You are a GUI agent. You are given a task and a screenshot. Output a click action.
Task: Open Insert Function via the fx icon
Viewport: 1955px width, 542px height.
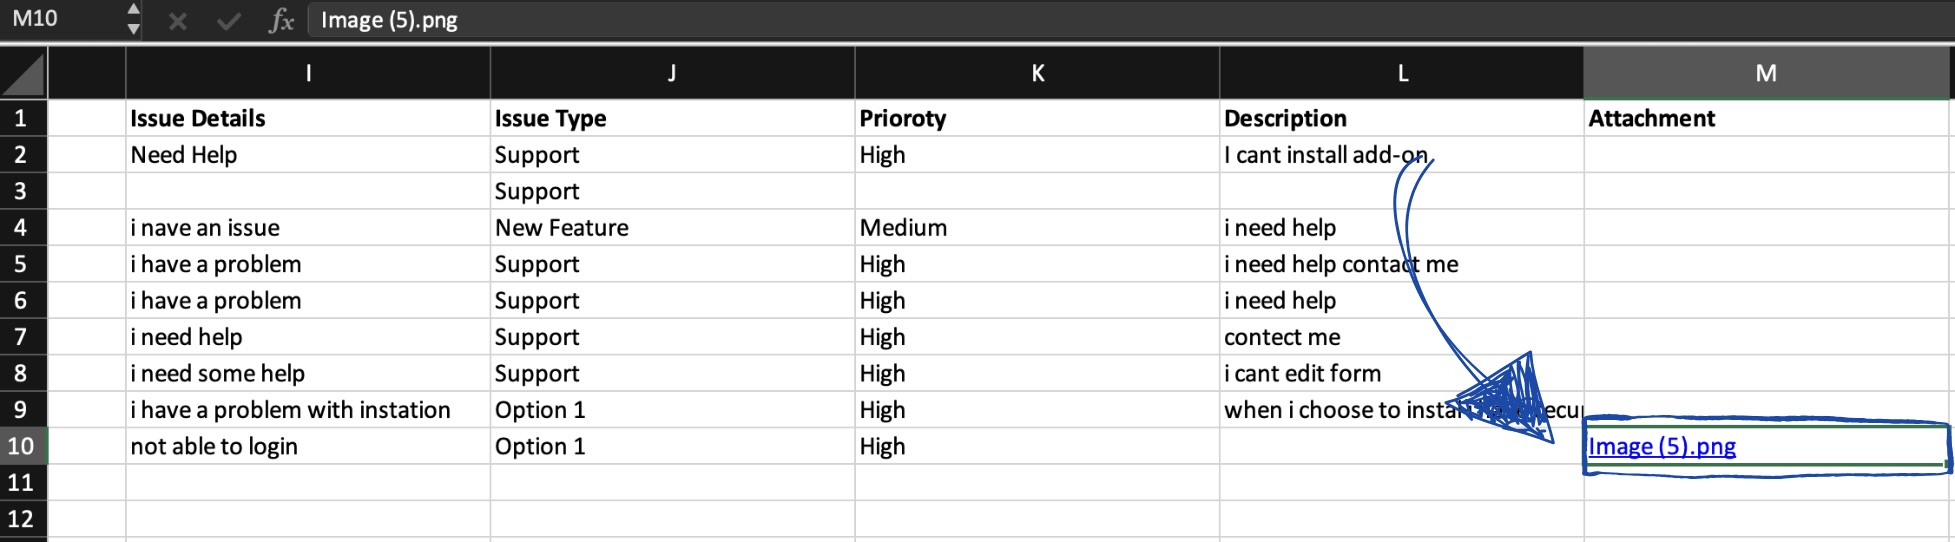pos(281,21)
